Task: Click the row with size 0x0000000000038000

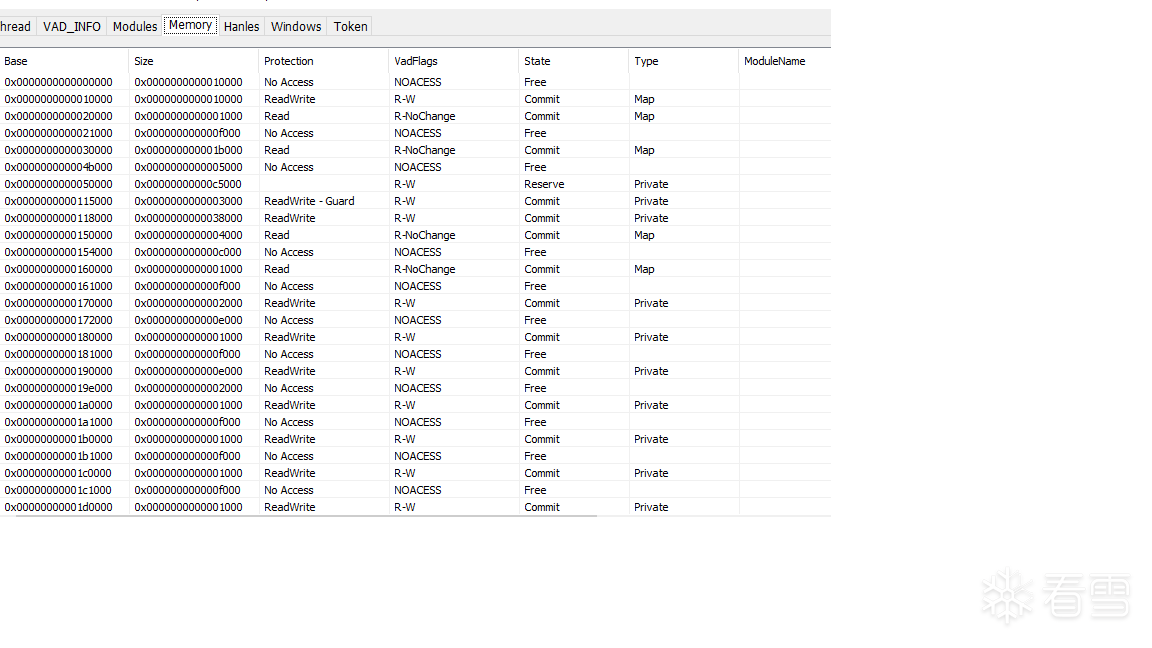Action: tap(188, 218)
